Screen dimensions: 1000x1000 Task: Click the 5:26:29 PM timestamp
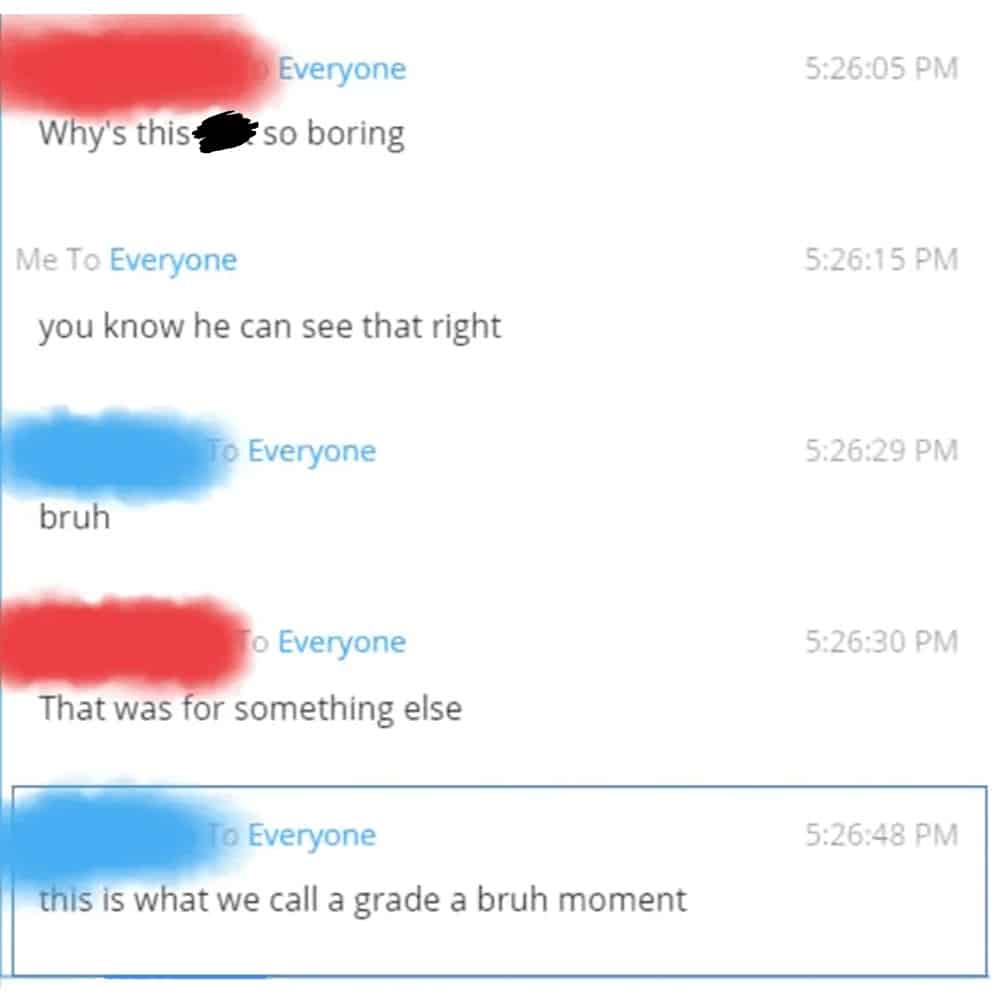click(881, 451)
